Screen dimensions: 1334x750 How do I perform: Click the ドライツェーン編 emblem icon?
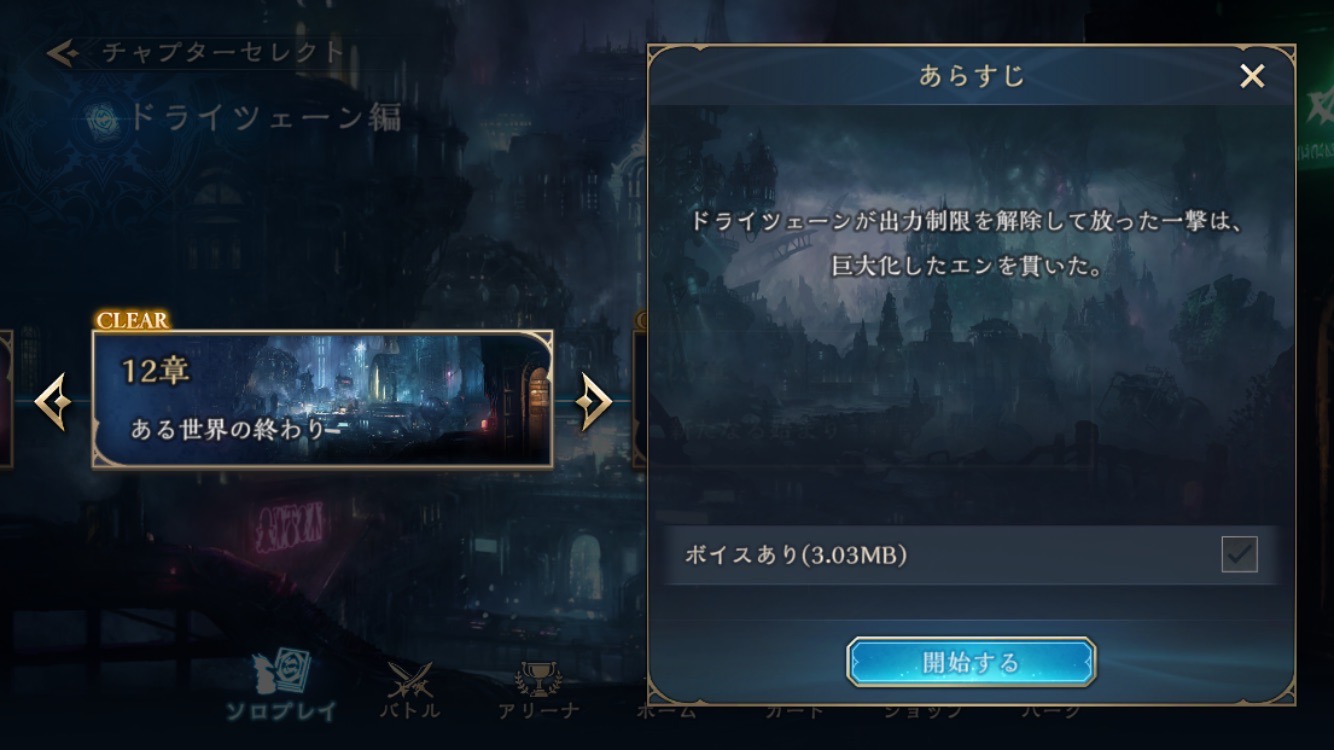100,120
